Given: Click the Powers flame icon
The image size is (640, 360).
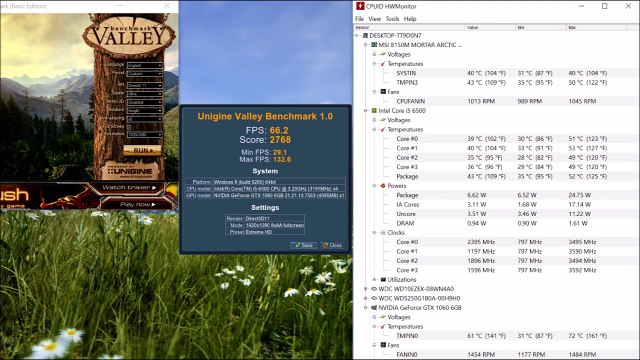Looking at the screenshot, I should [383, 186].
